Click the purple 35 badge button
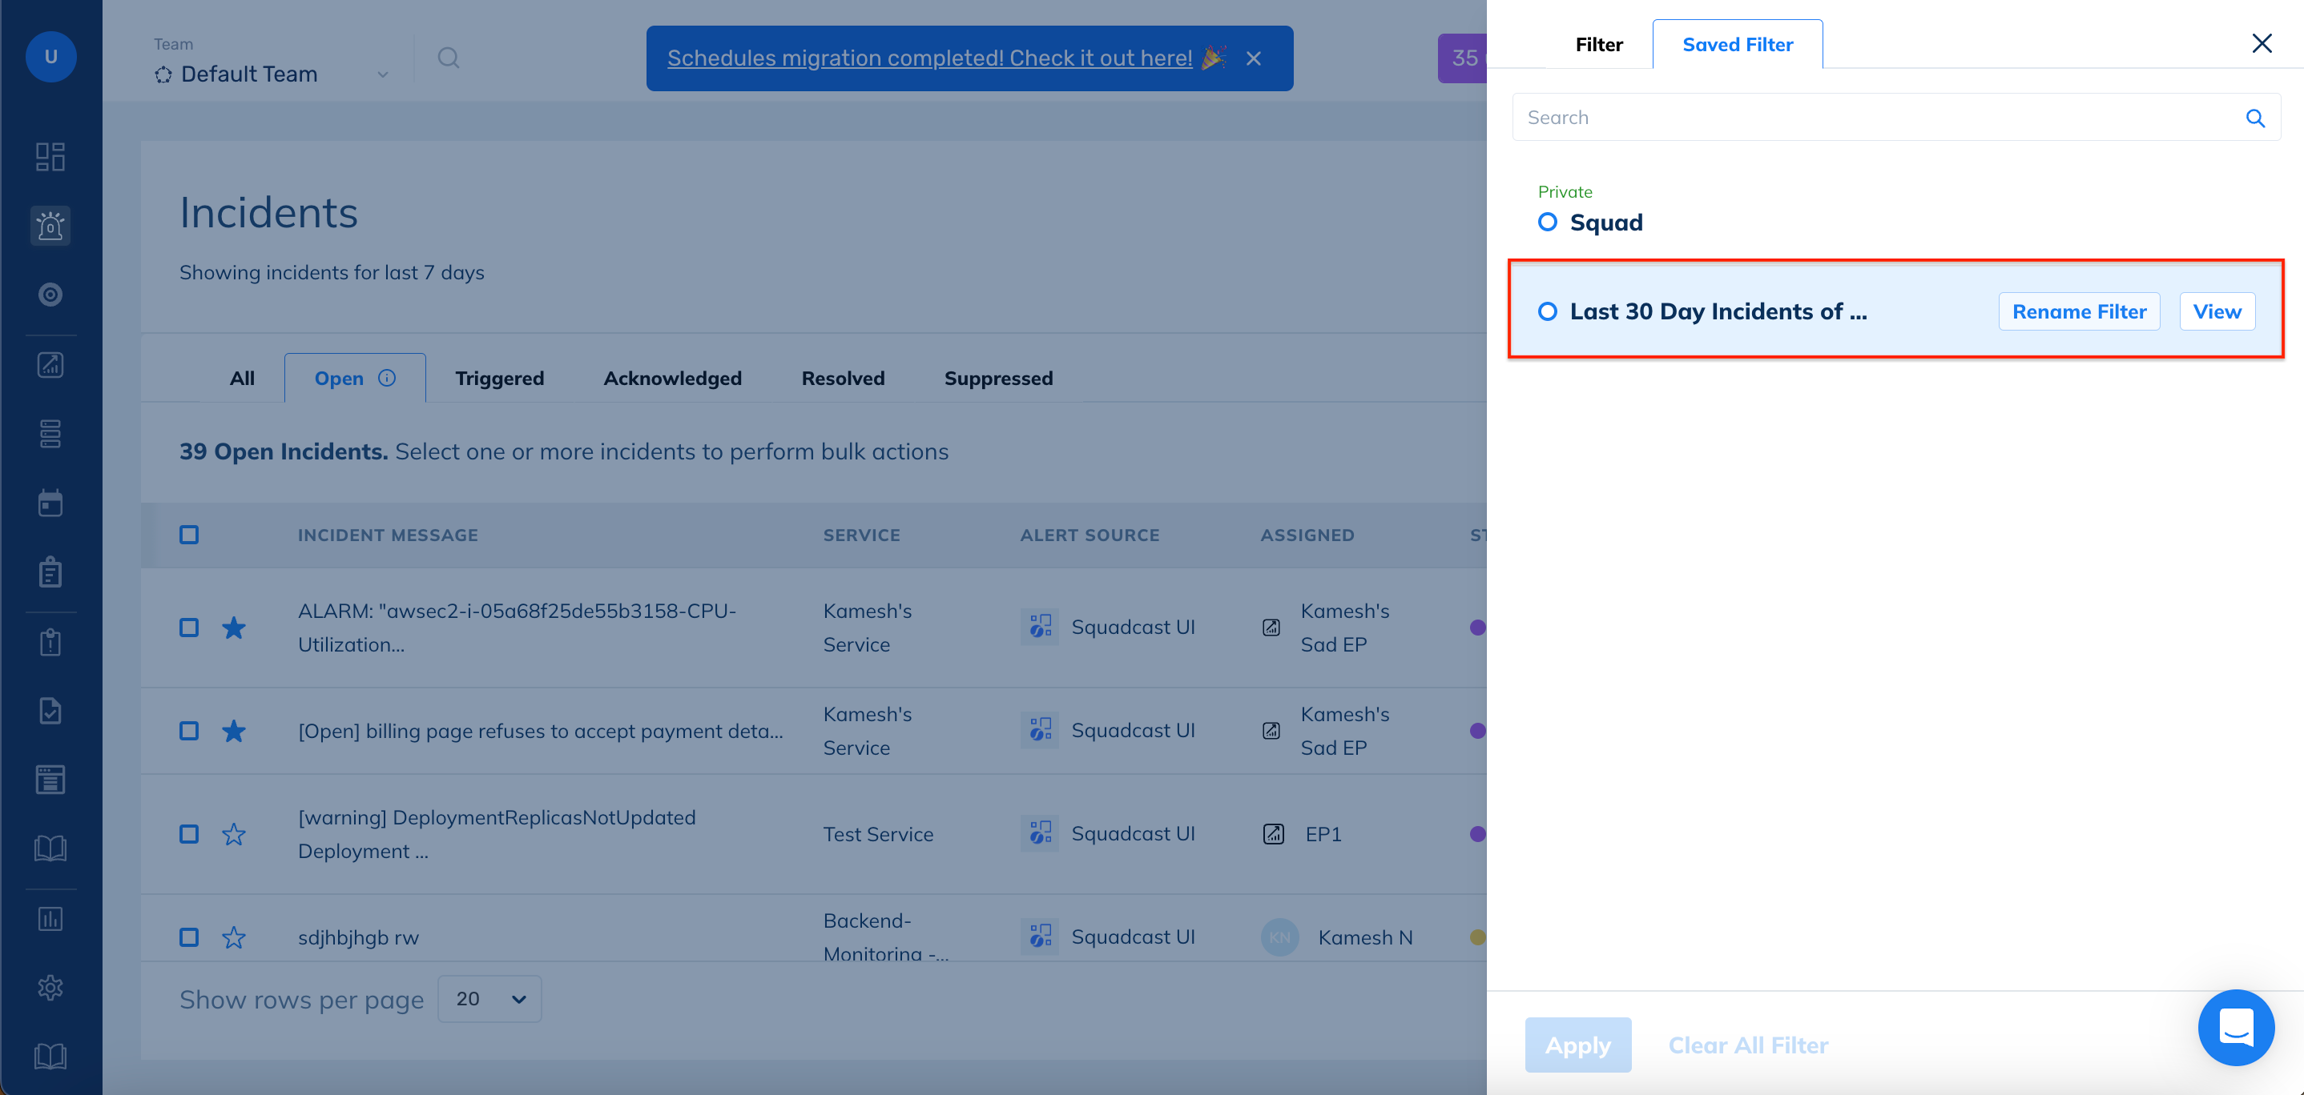 (1462, 58)
